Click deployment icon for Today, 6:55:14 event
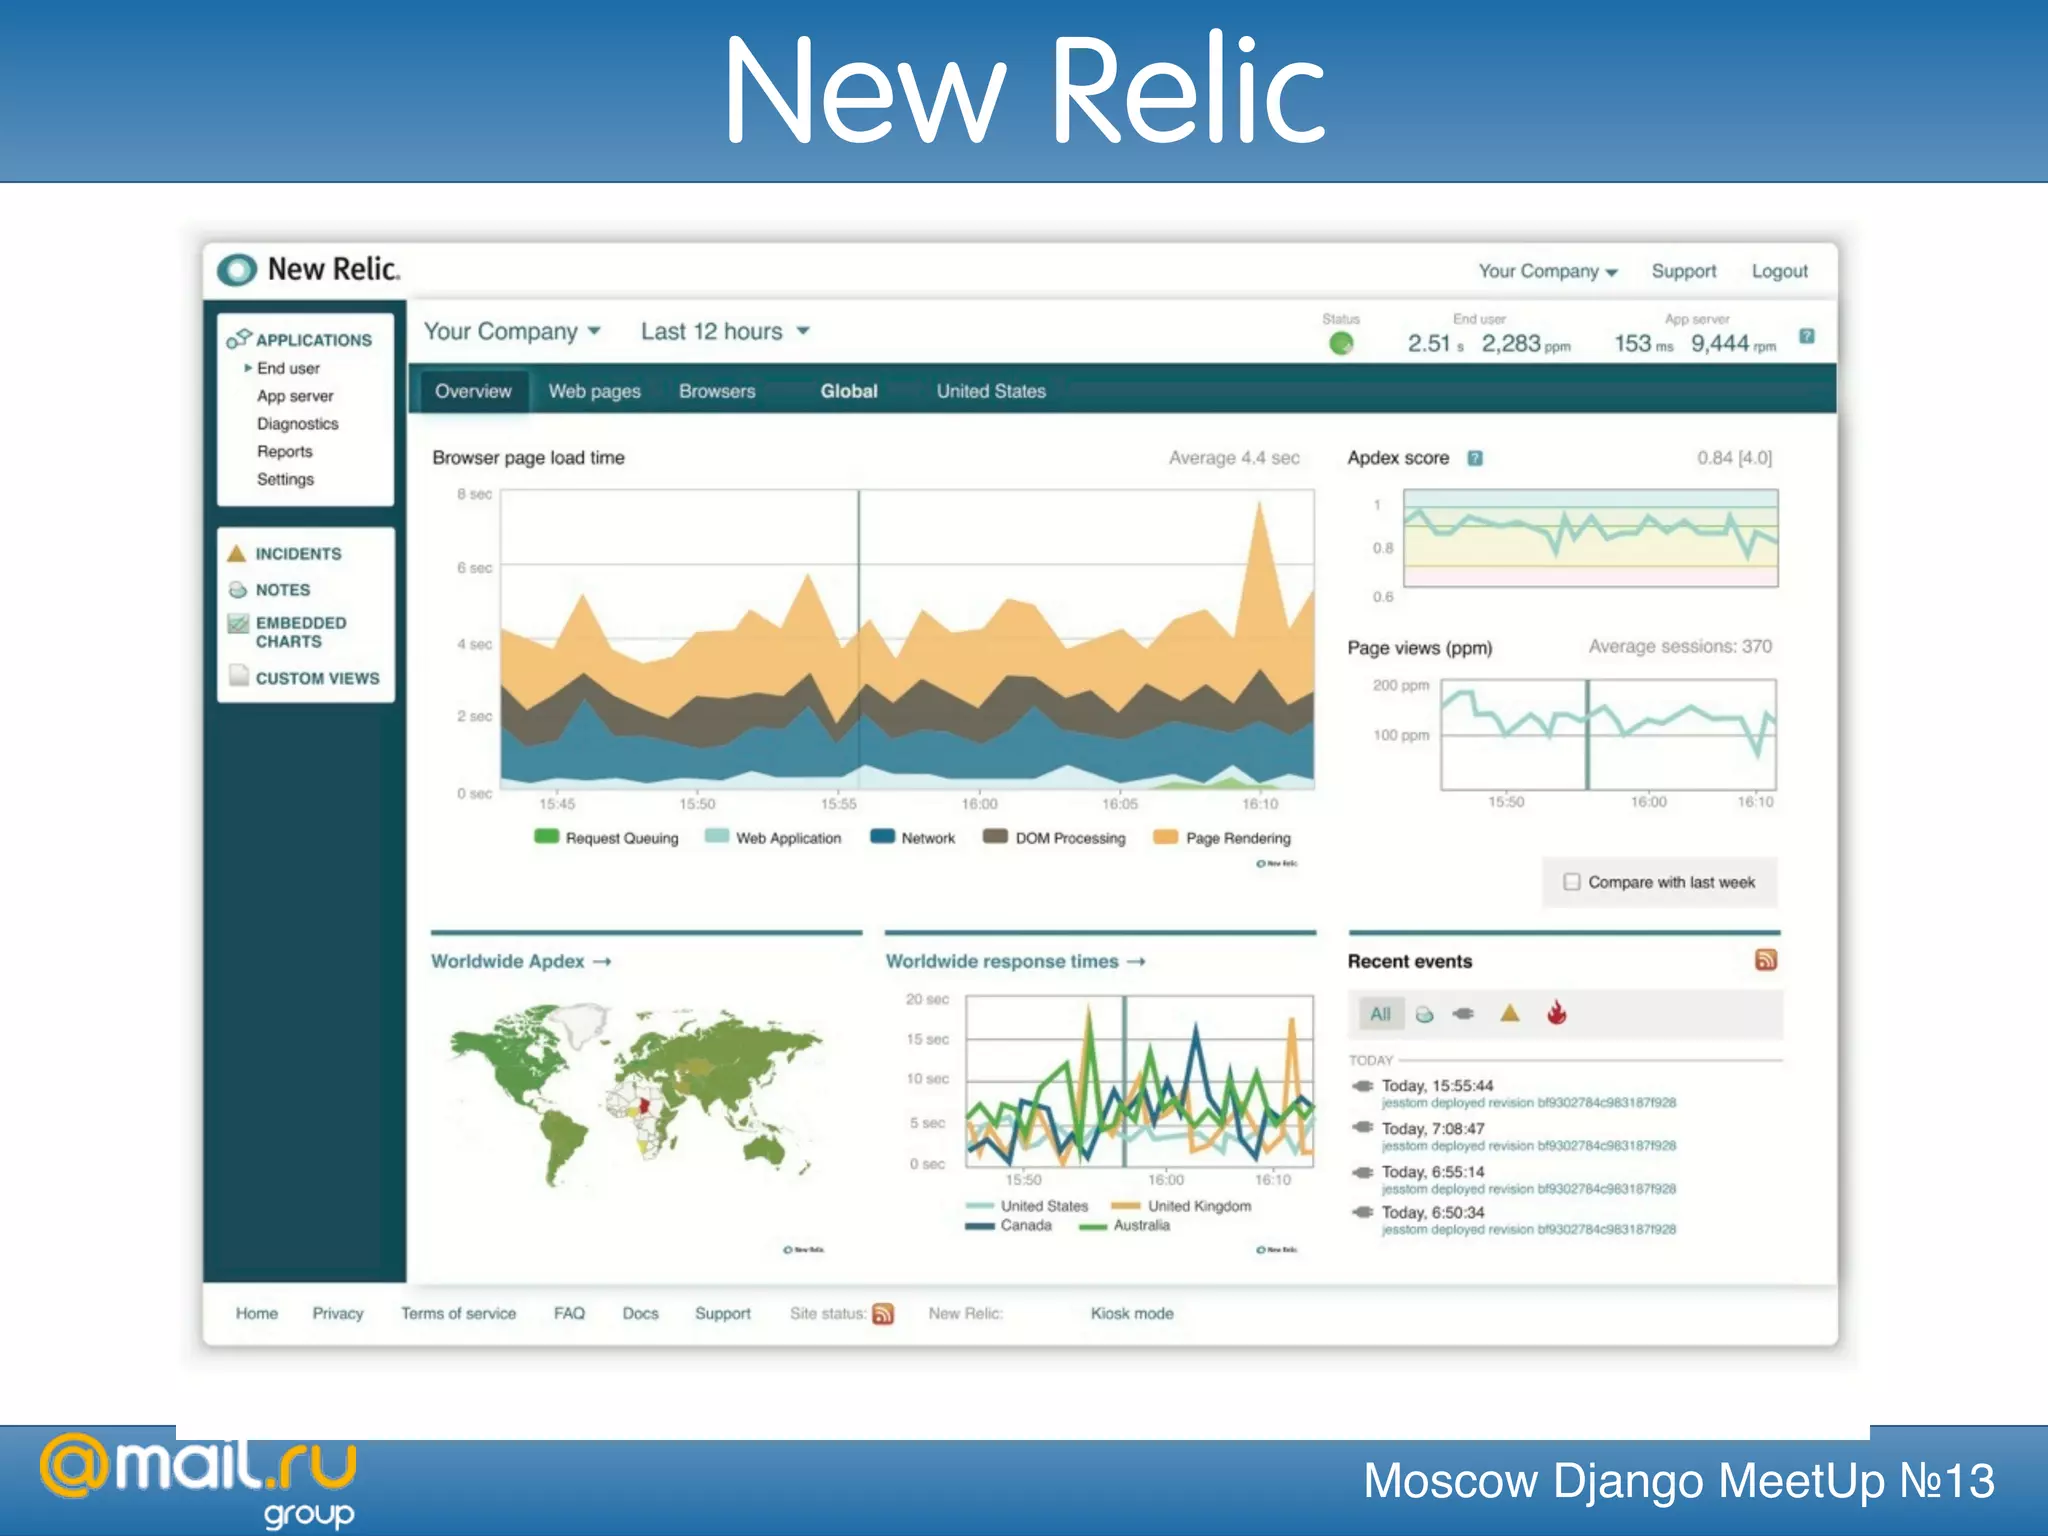This screenshot has height=1536, width=2048. point(1362,1172)
